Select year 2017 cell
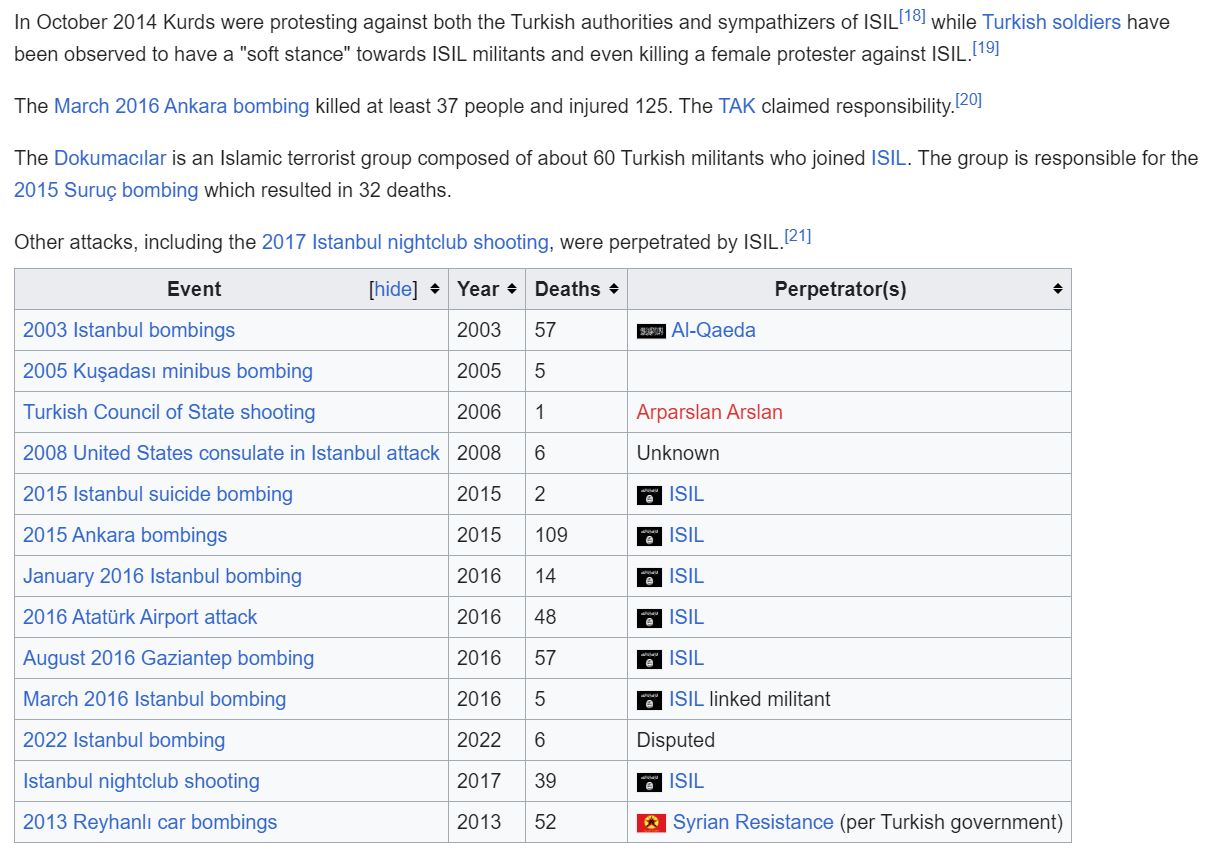This screenshot has height=850, width=1205. tap(487, 781)
